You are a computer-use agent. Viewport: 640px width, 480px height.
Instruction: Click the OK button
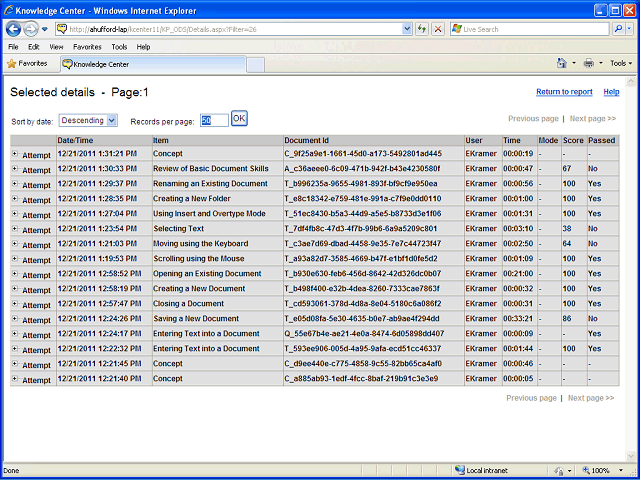[x=239, y=118]
